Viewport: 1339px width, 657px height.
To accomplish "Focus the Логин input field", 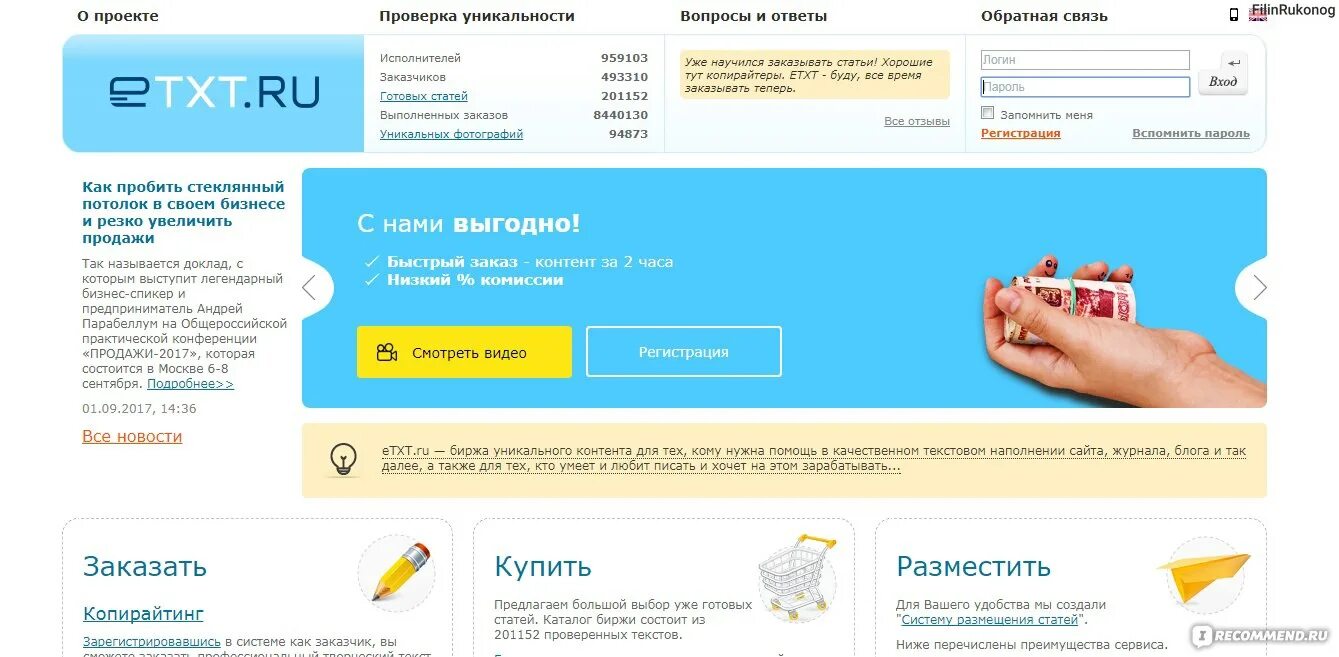I will click(x=1085, y=60).
